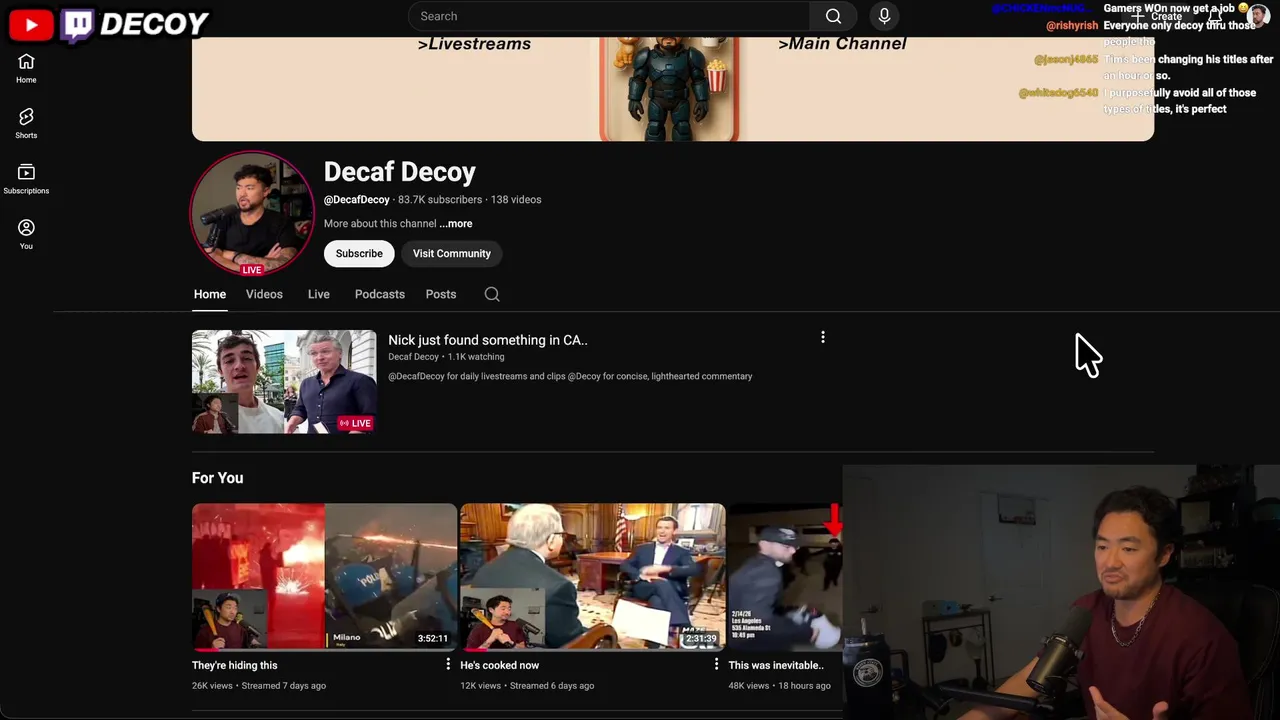This screenshot has width=1280, height=720.
Task: Click the They're hiding this title
Action: 235,665
